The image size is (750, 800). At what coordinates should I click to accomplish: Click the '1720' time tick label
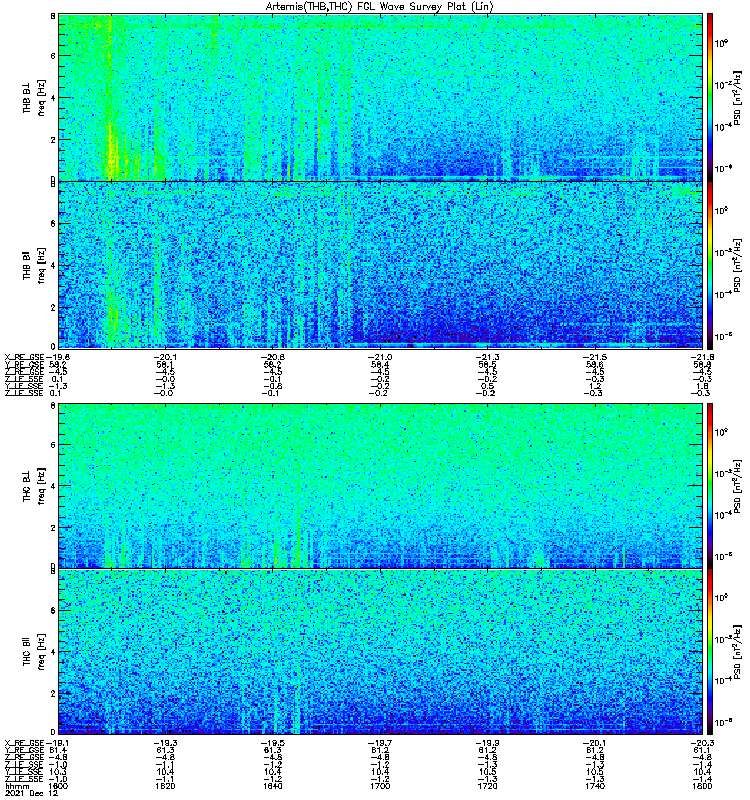(487, 786)
